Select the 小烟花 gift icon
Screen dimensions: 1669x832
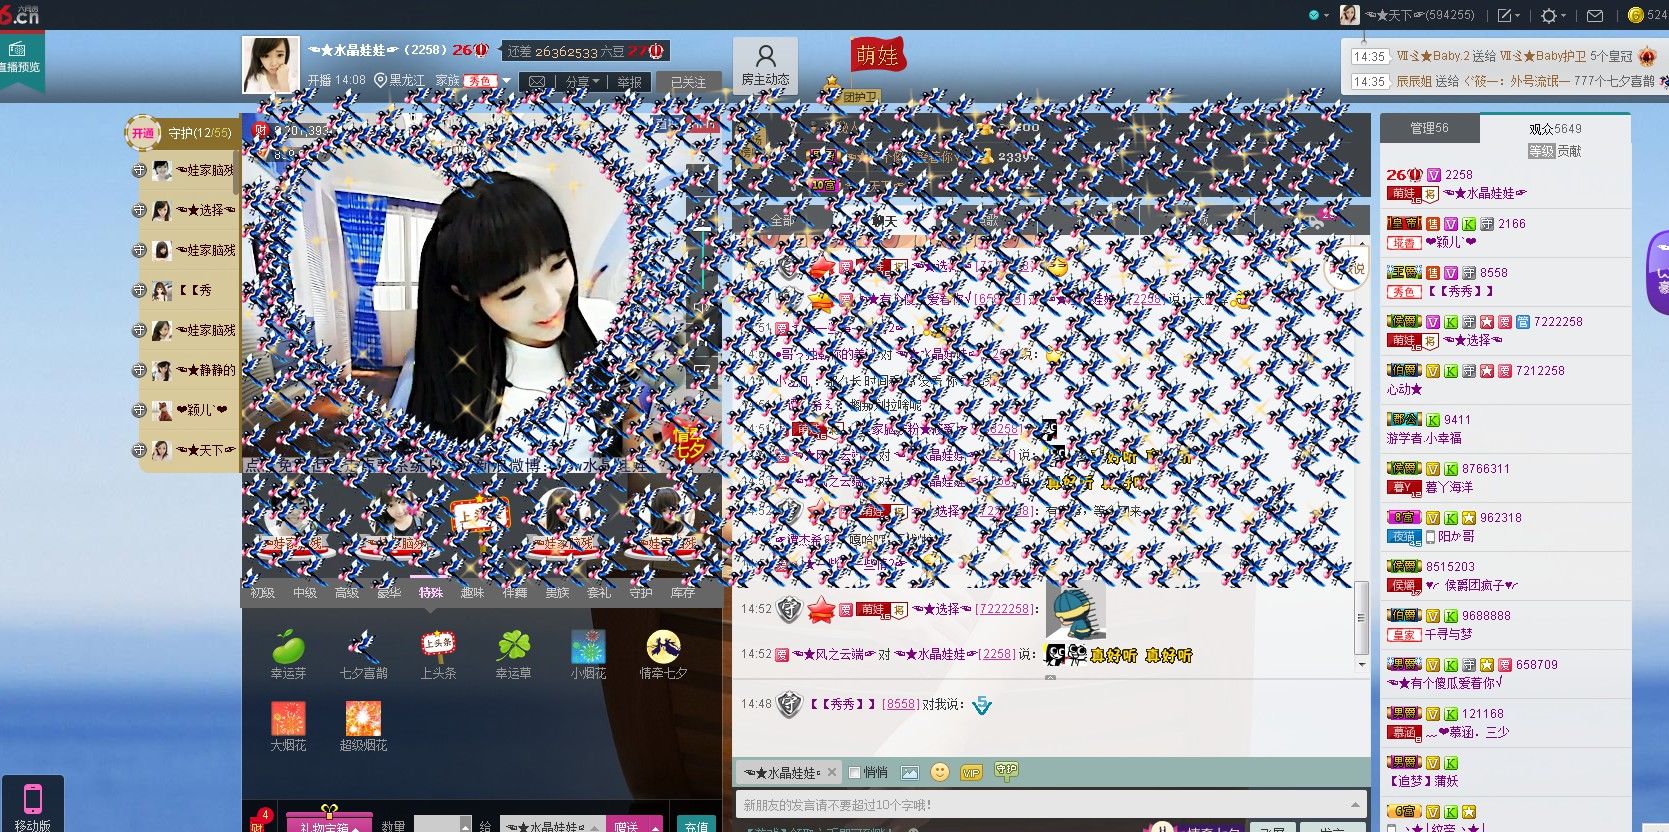pyautogui.click(x=588, y=646)
